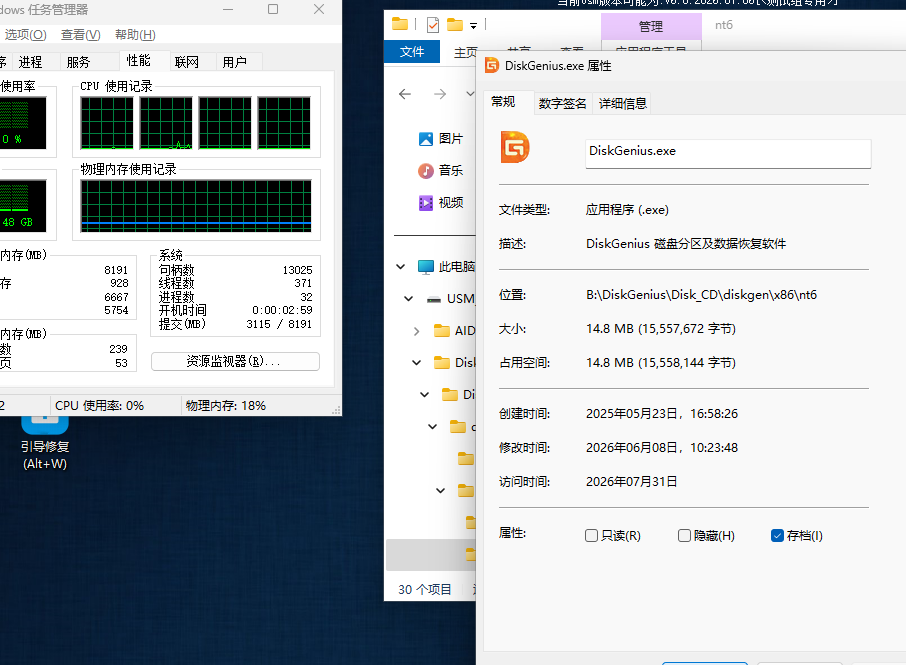Switch to Task Manager 联网 tab
This screenshot has width=906, height=665.
pyautogui.click(x=187, y=62)
